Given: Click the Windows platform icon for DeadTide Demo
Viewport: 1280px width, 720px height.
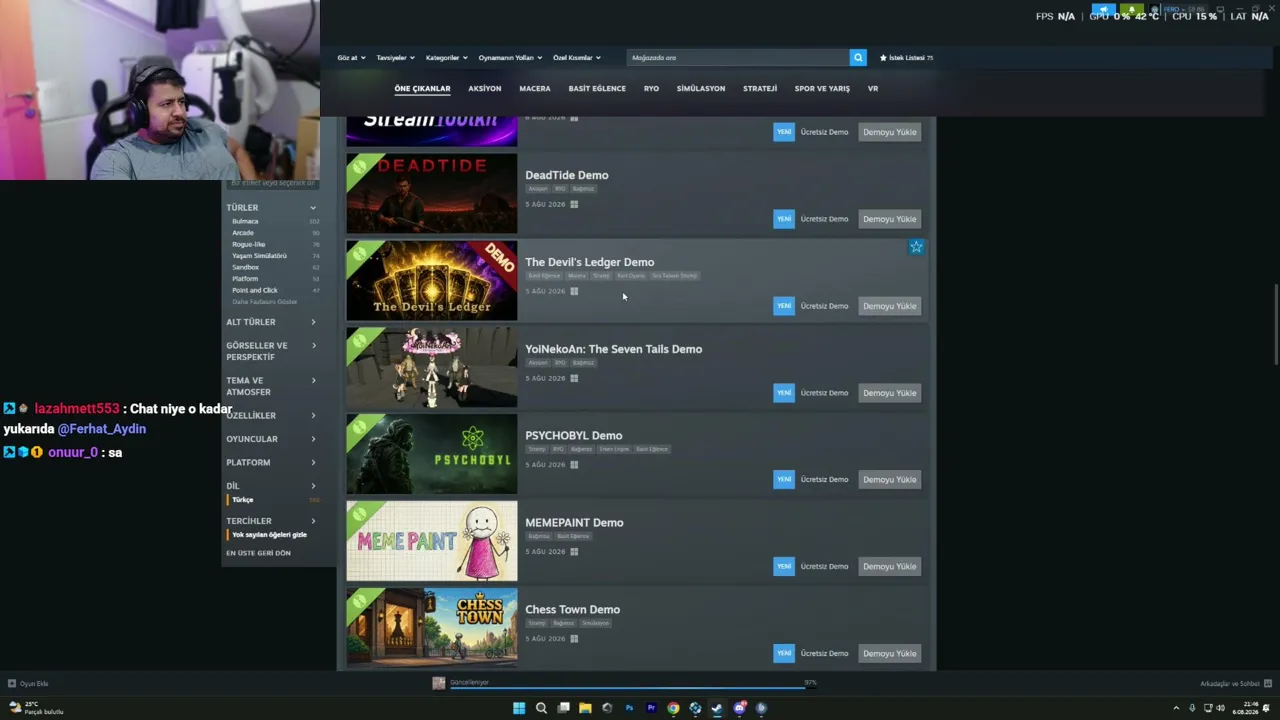Looking at the screenshot, I should pos(574,205).
